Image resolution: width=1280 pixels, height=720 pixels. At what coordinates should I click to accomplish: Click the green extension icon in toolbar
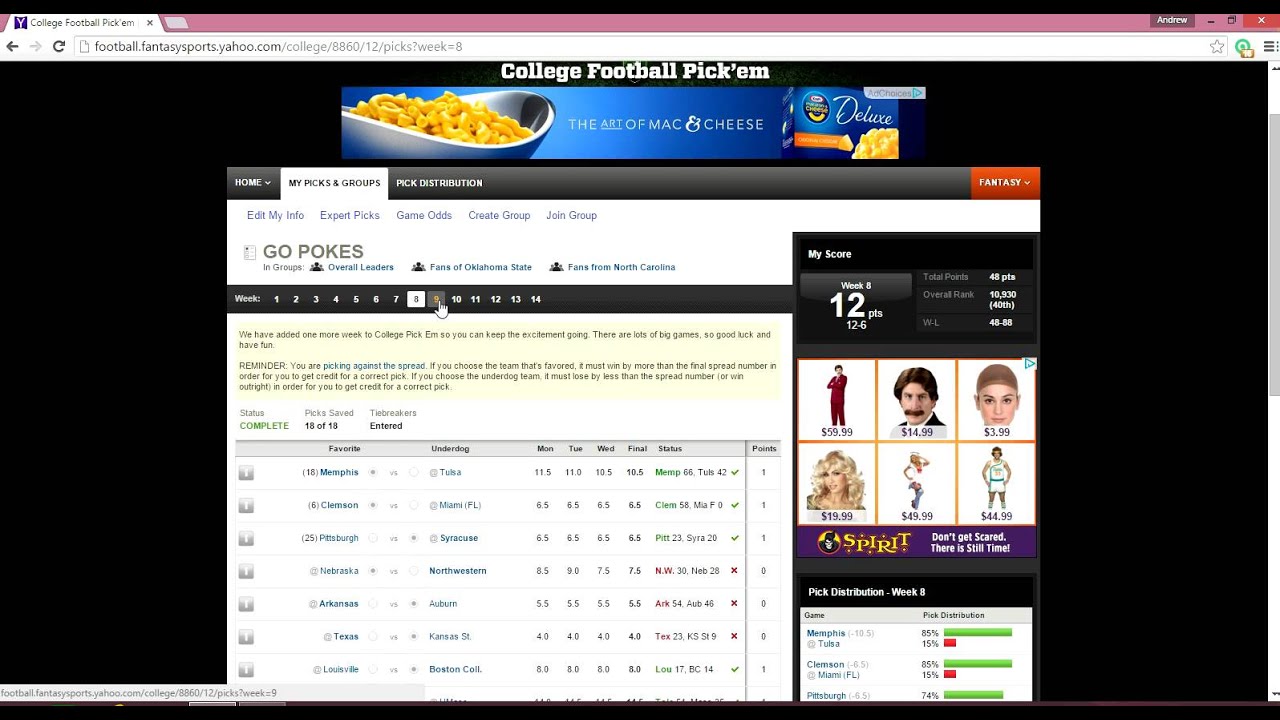(x=1243, y=46)
